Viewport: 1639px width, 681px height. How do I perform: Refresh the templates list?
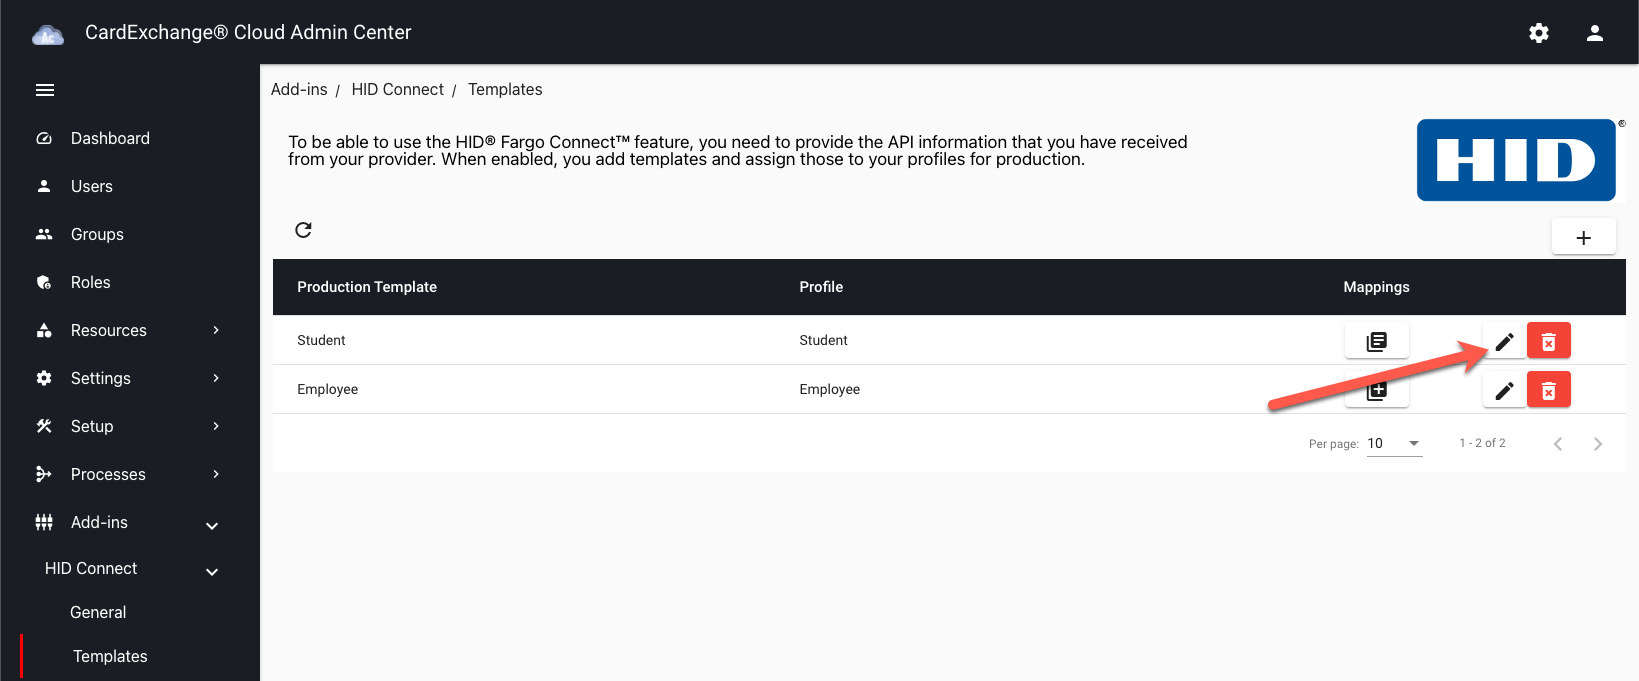click(x=304, y=230)
